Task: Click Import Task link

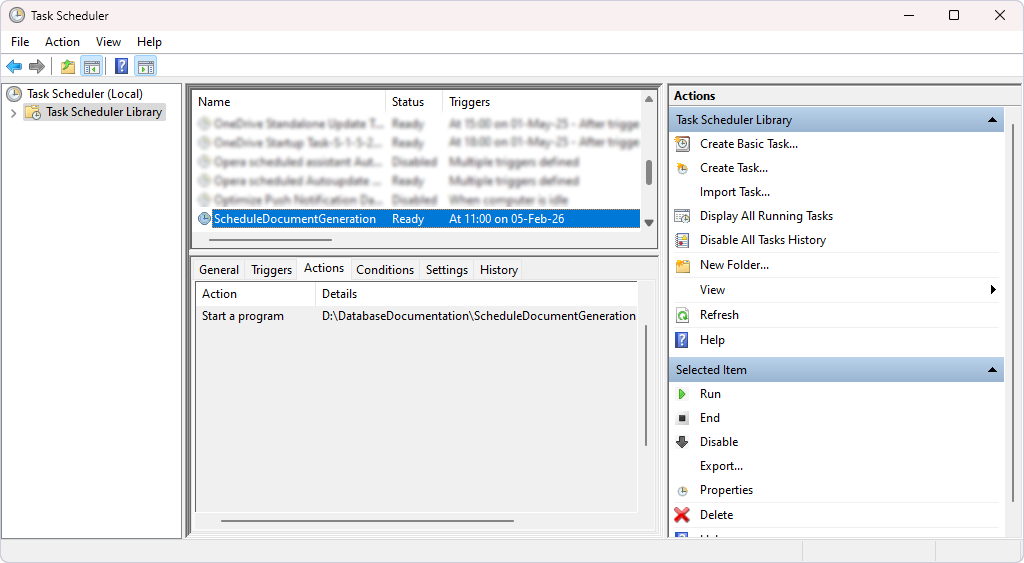Action: [x=735, y=192]
